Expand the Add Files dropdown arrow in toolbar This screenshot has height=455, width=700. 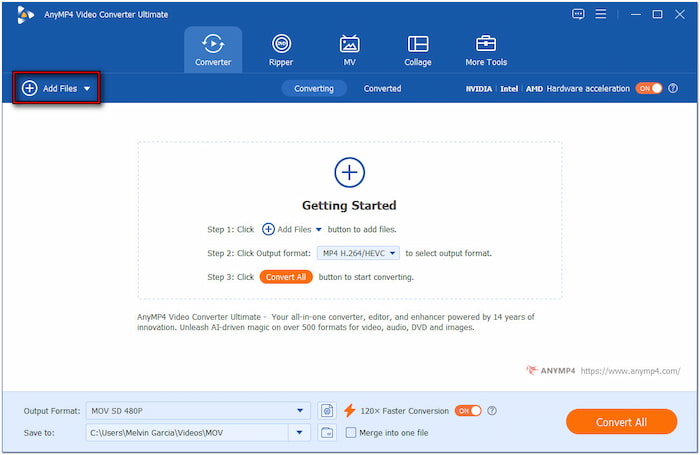click(x=87, y=88)
